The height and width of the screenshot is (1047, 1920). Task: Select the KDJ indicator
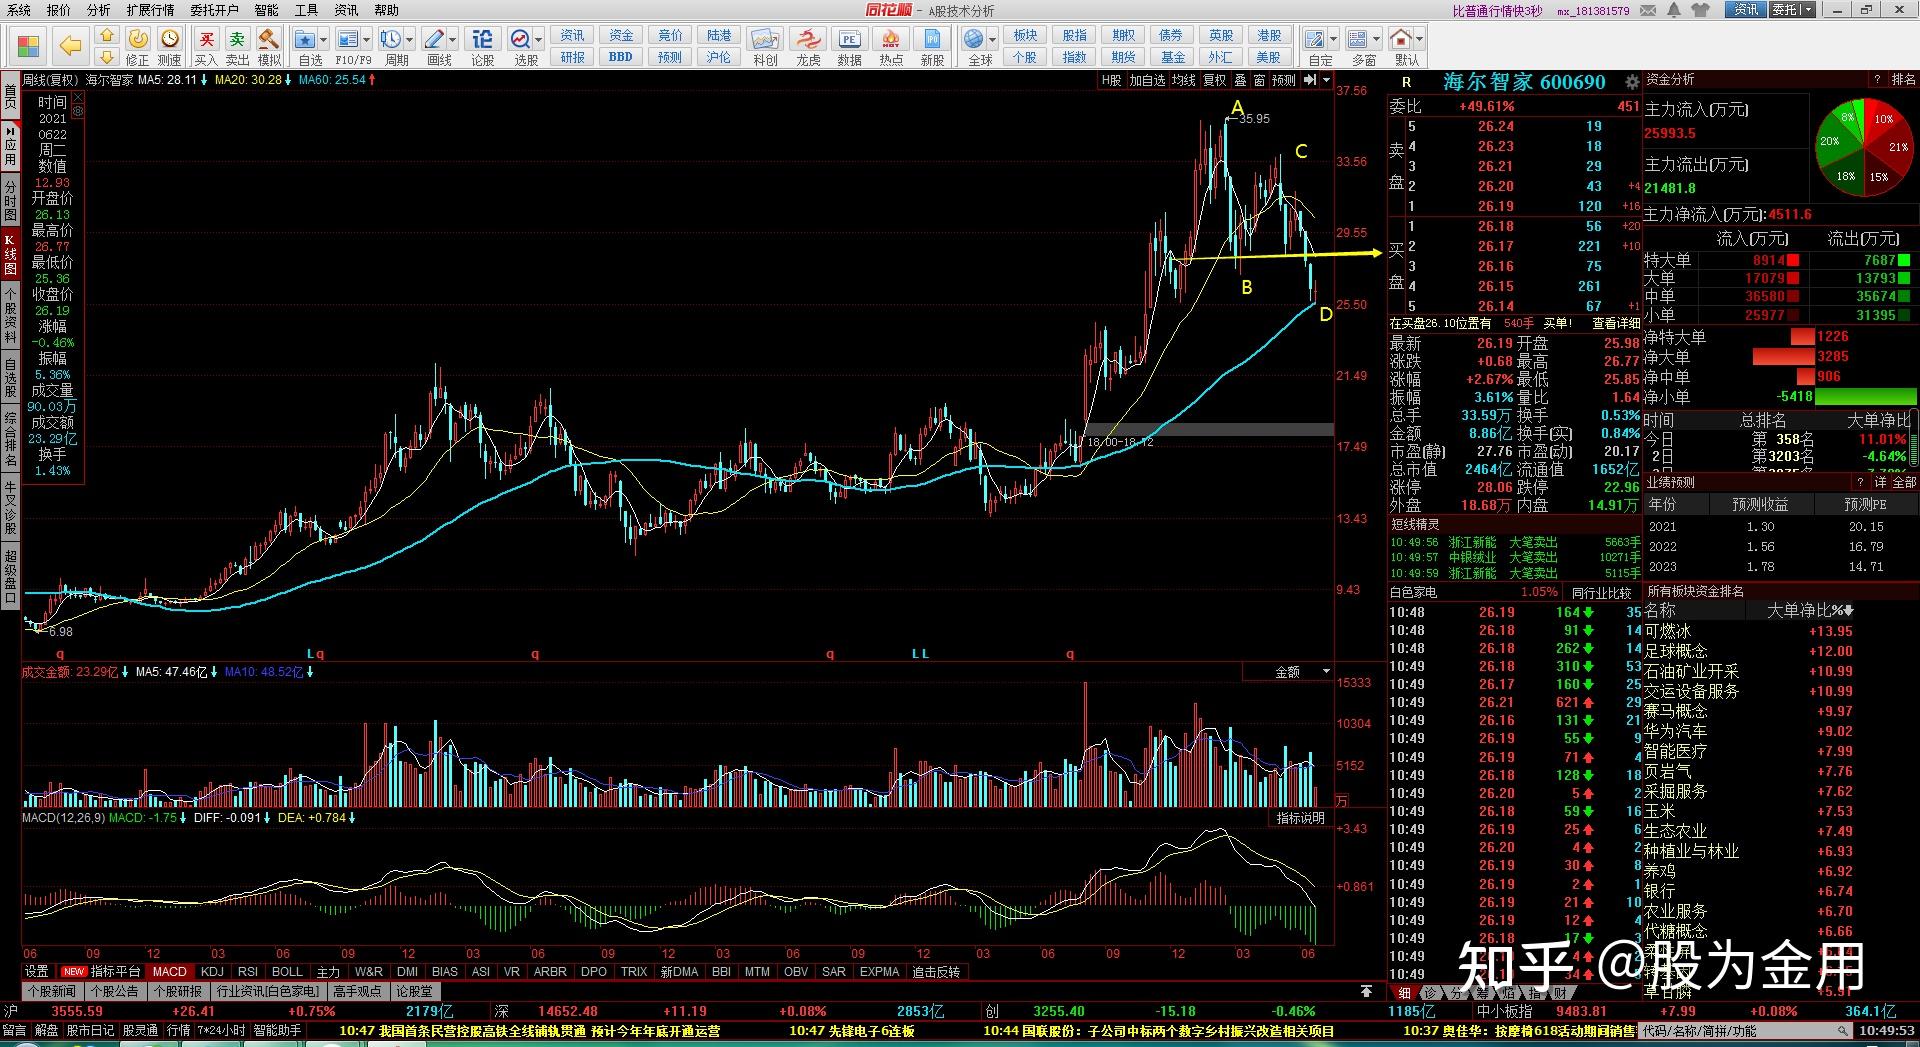click(x=212, y=971)
